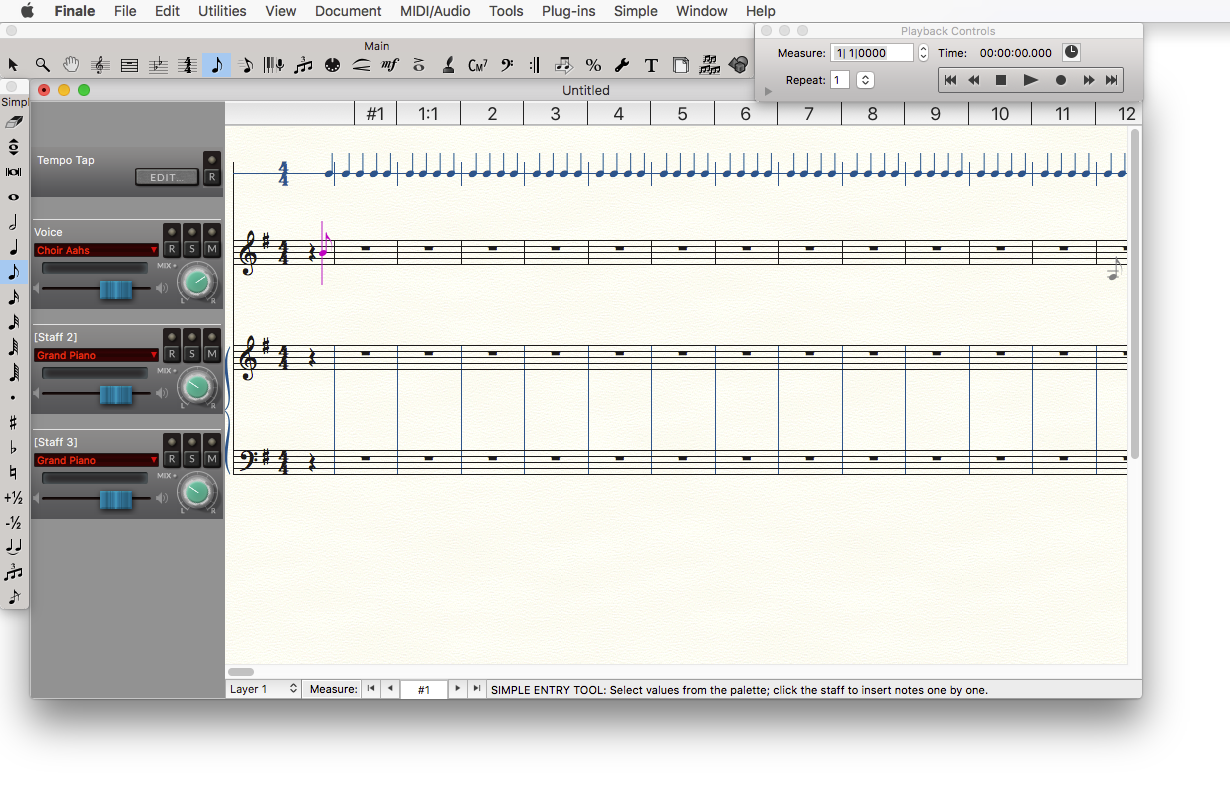Click the measure number field at bottom

tap(424, 689)
